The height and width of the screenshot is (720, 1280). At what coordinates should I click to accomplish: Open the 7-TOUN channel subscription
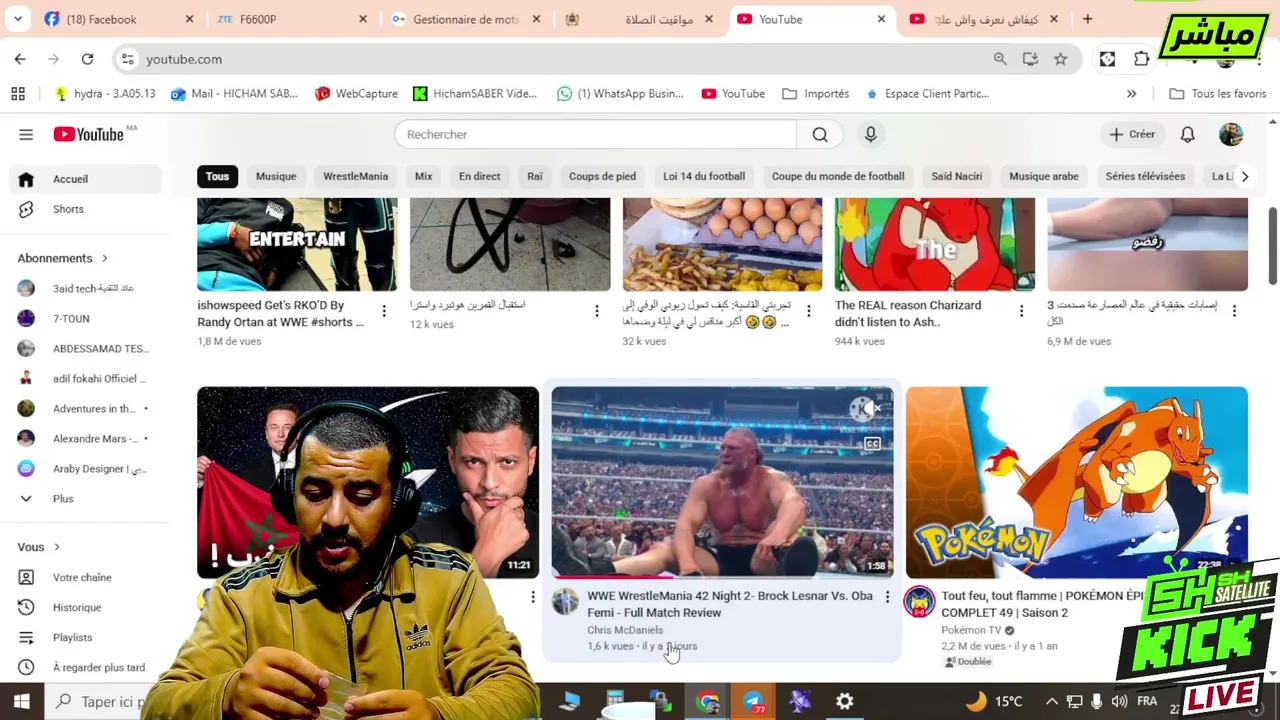coord(85,318)
